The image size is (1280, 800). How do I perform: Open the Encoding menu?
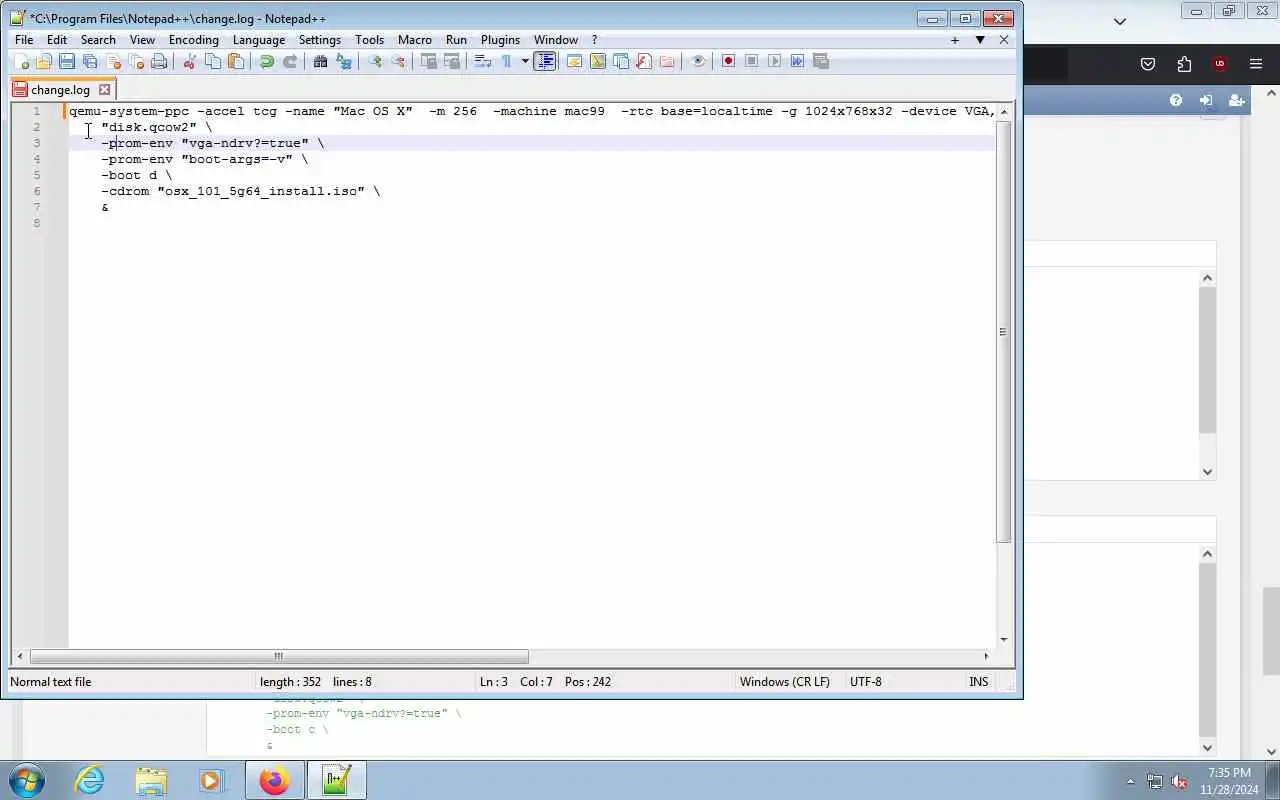point(194,40)
